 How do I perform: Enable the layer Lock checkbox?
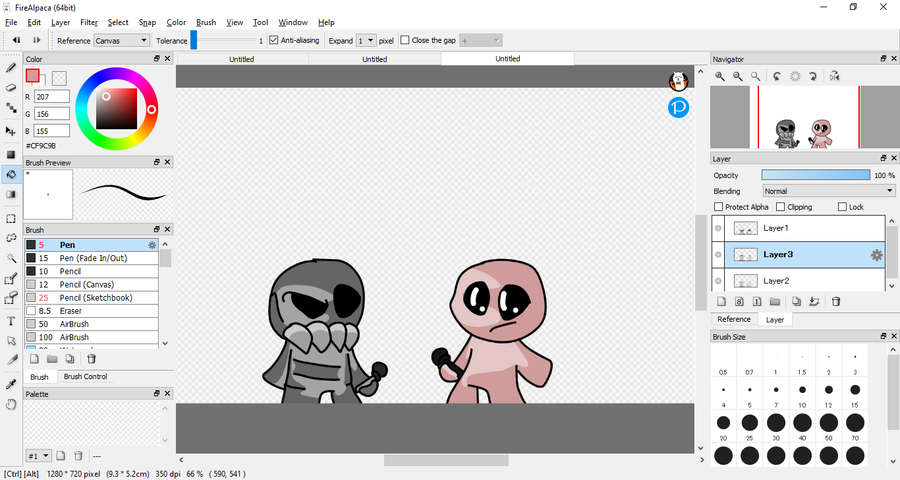tap(843, 207)
